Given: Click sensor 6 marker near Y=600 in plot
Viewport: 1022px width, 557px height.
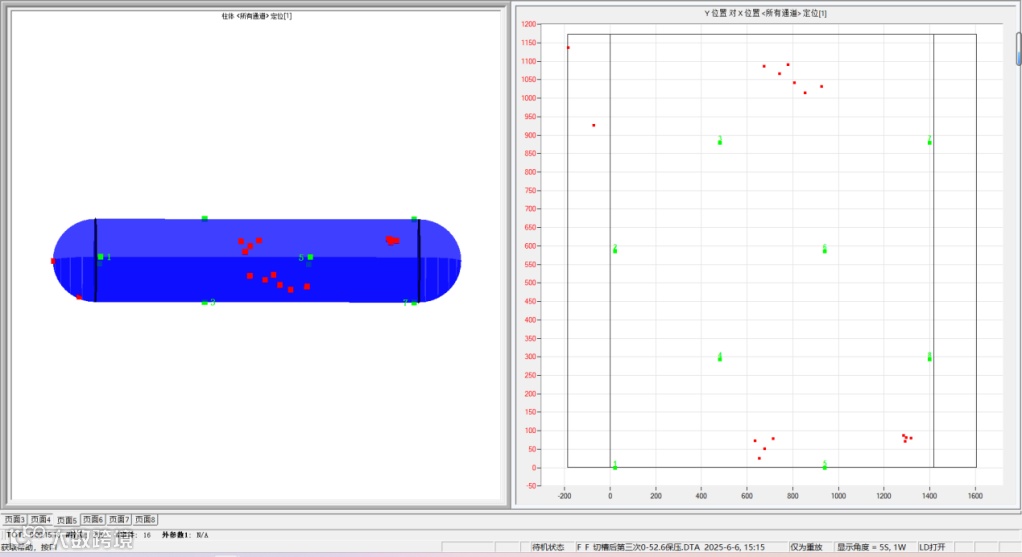Looking at the screenshot, I should pyautogui.click(x=825, y=250).
